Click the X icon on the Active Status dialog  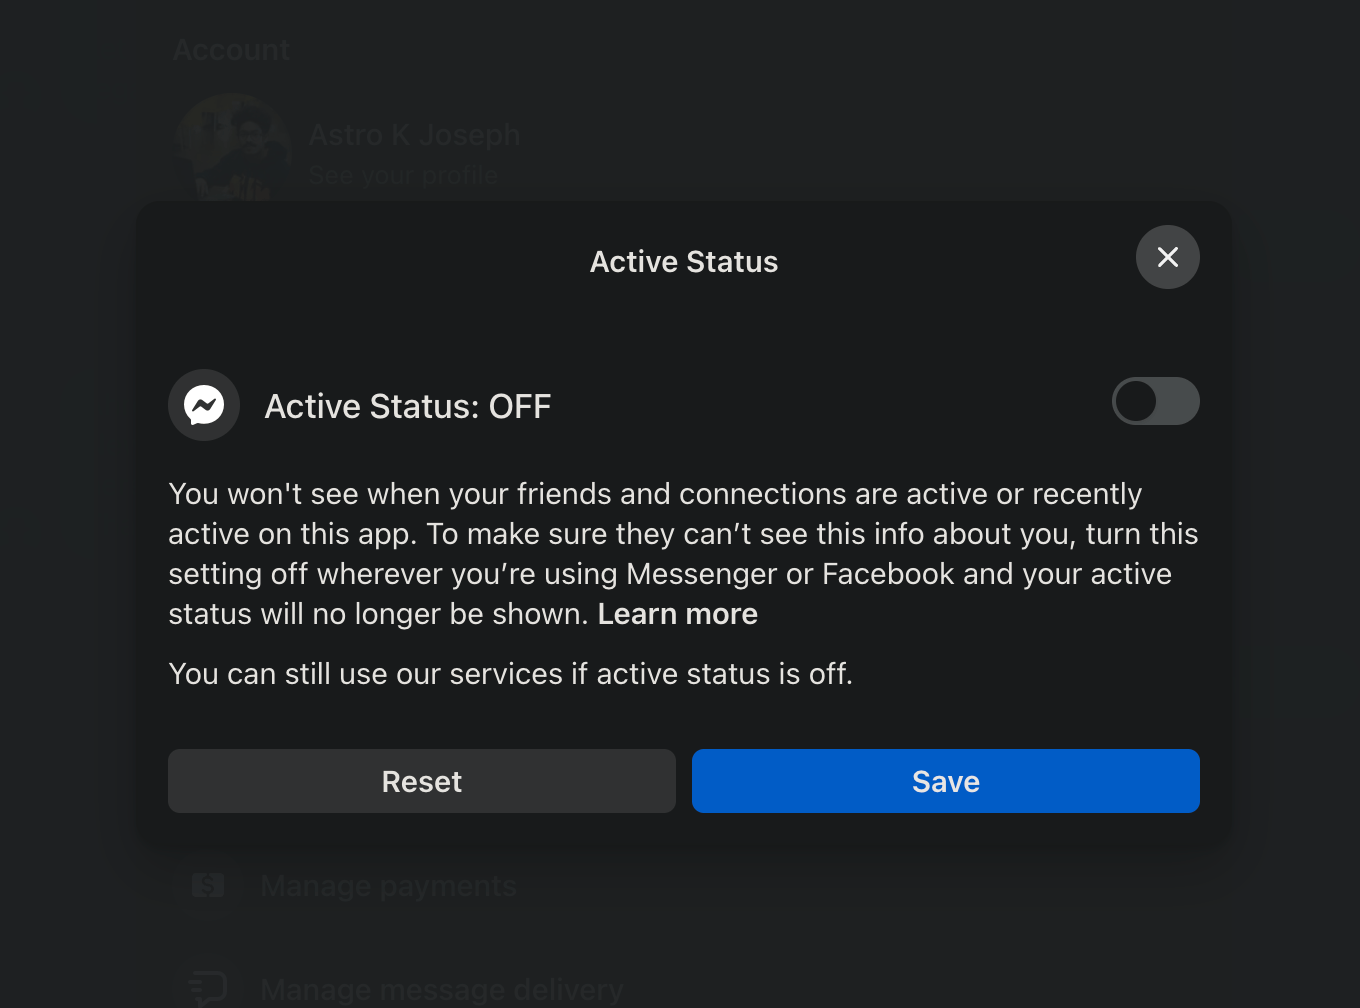[x=1167, y=257]
